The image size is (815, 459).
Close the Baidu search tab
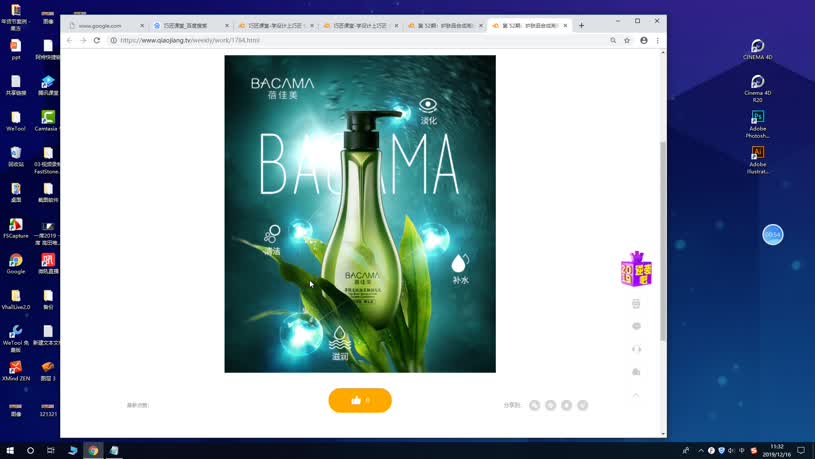227,25
